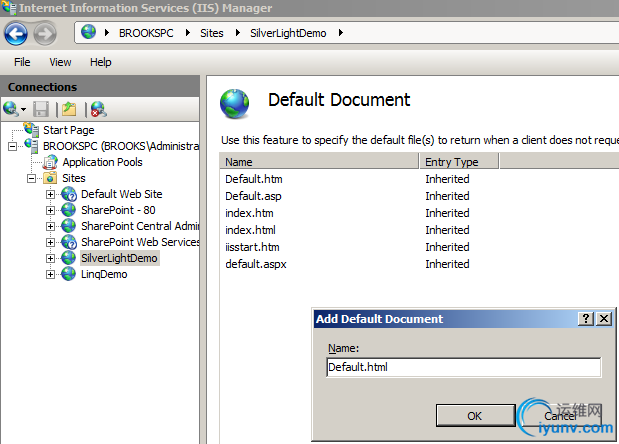Expand the SharePoint - 80 node
This screenshot has height=444, width=619.
click(x=50, y=210)
